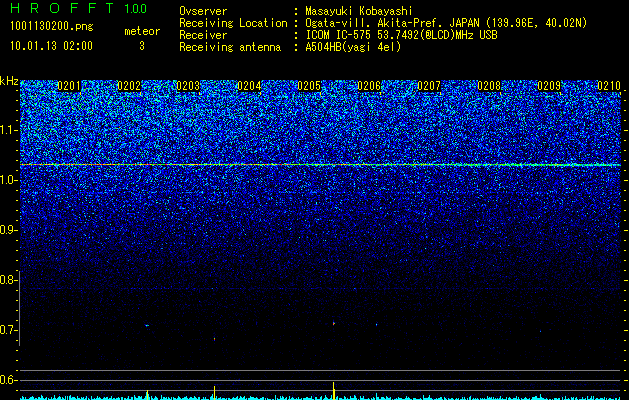The height and width of the screenshot is (400, 629).
Task: Click the 0208 time marker
Action: 489,86
